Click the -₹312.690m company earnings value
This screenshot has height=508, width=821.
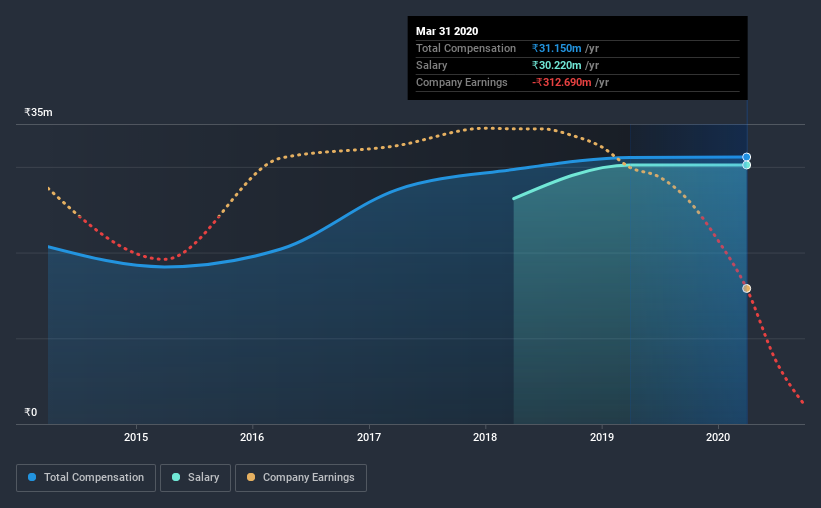coord(562,82)
